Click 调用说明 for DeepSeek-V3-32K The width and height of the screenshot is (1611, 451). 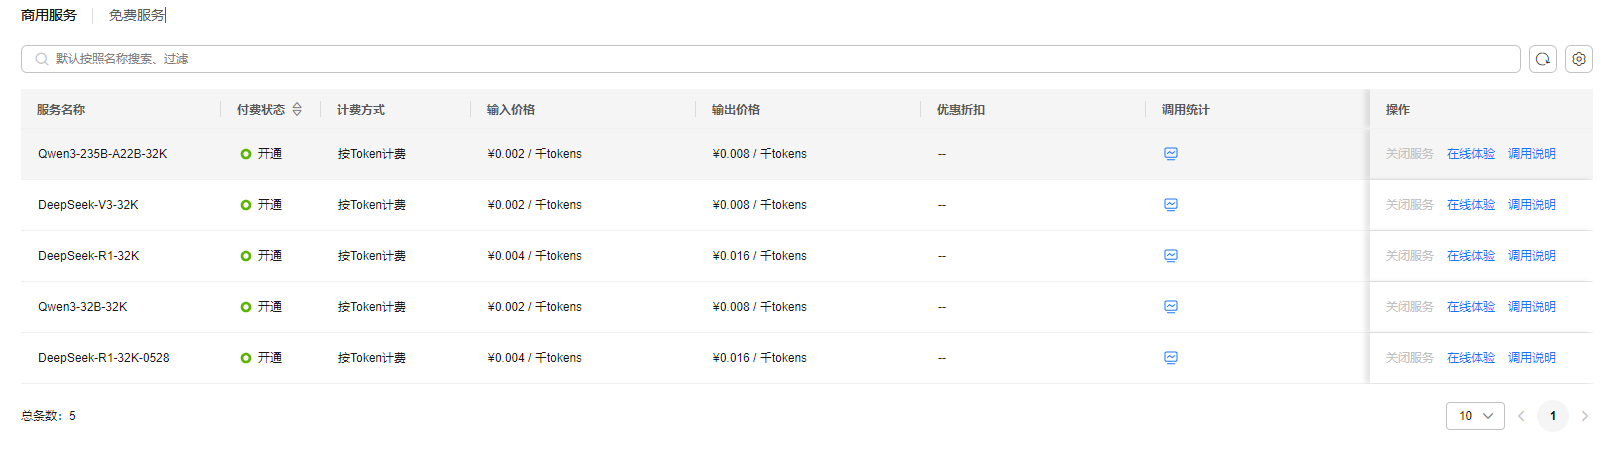1532,205
